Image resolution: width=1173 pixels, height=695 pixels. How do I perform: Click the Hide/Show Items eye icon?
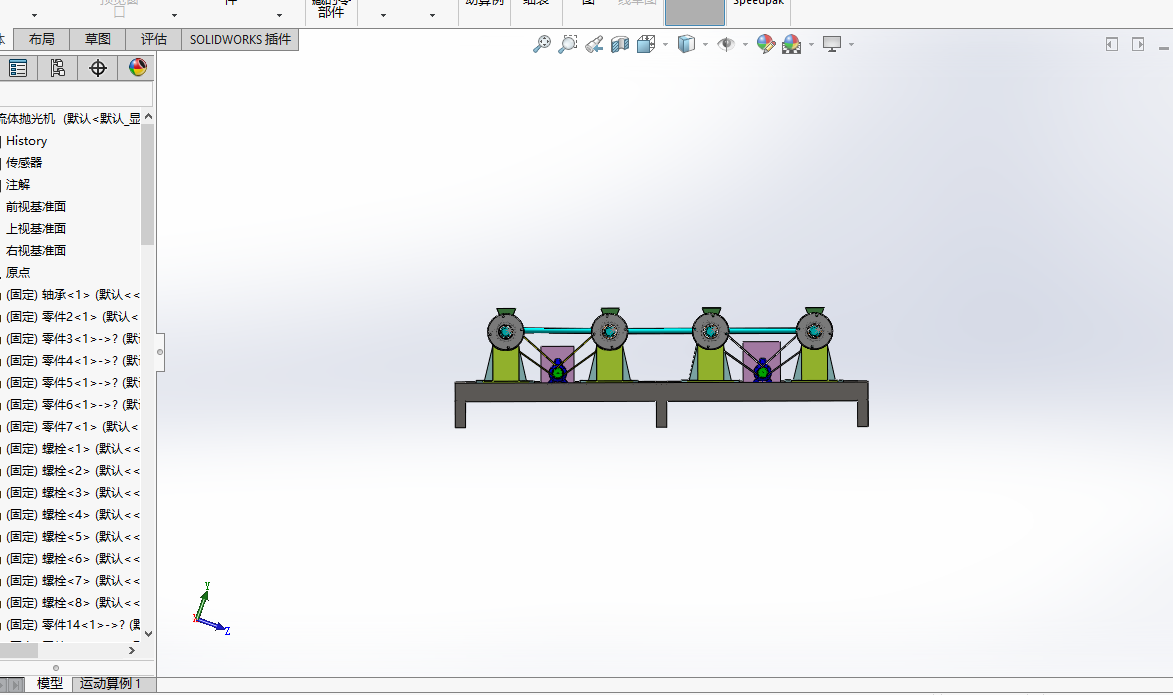tap(726, 44)
